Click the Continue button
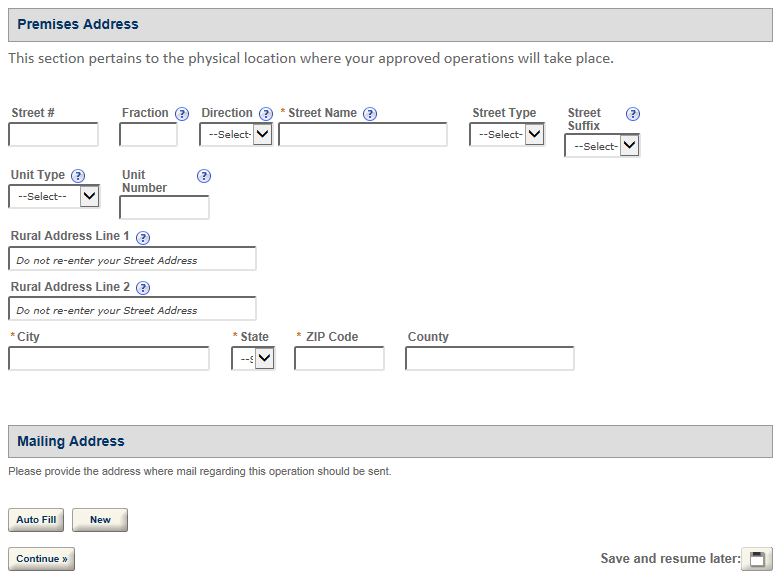The image size is (782, 580). [41, 559]
